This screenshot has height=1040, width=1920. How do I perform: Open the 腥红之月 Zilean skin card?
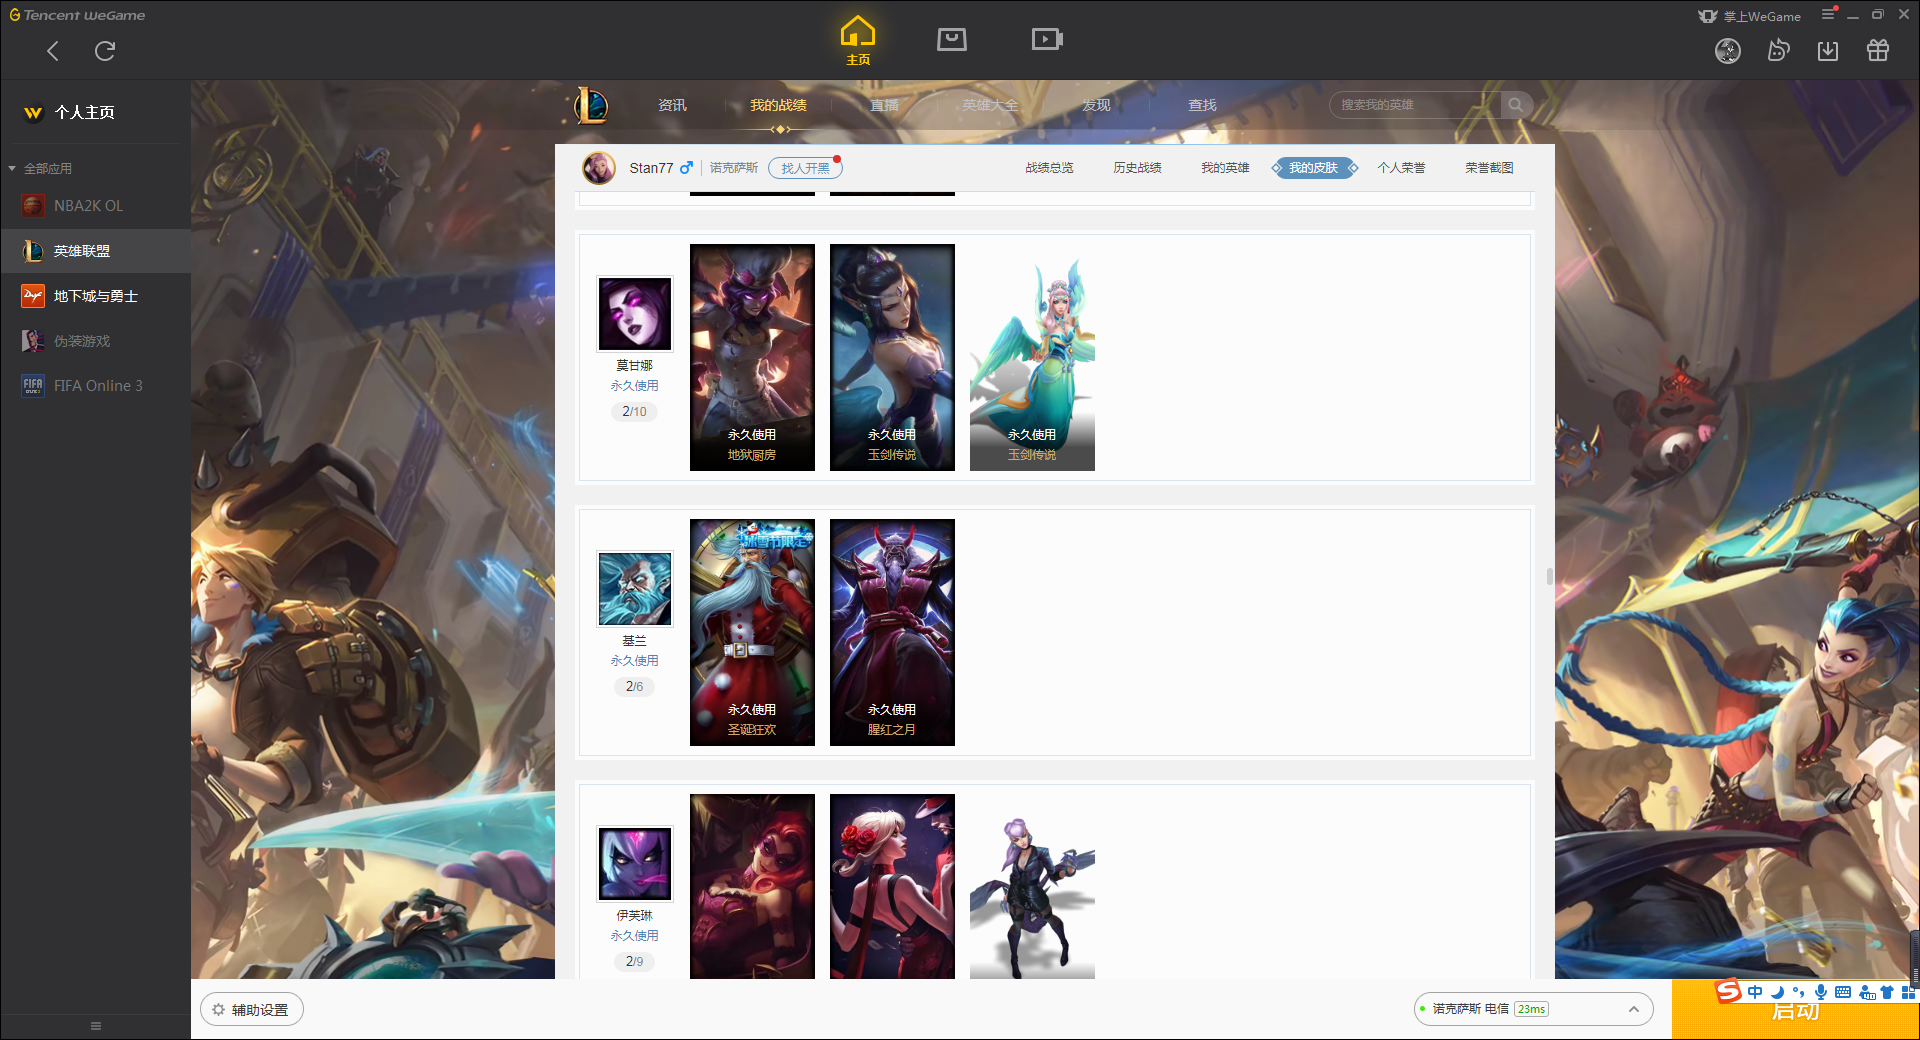[x=892, y=632]
